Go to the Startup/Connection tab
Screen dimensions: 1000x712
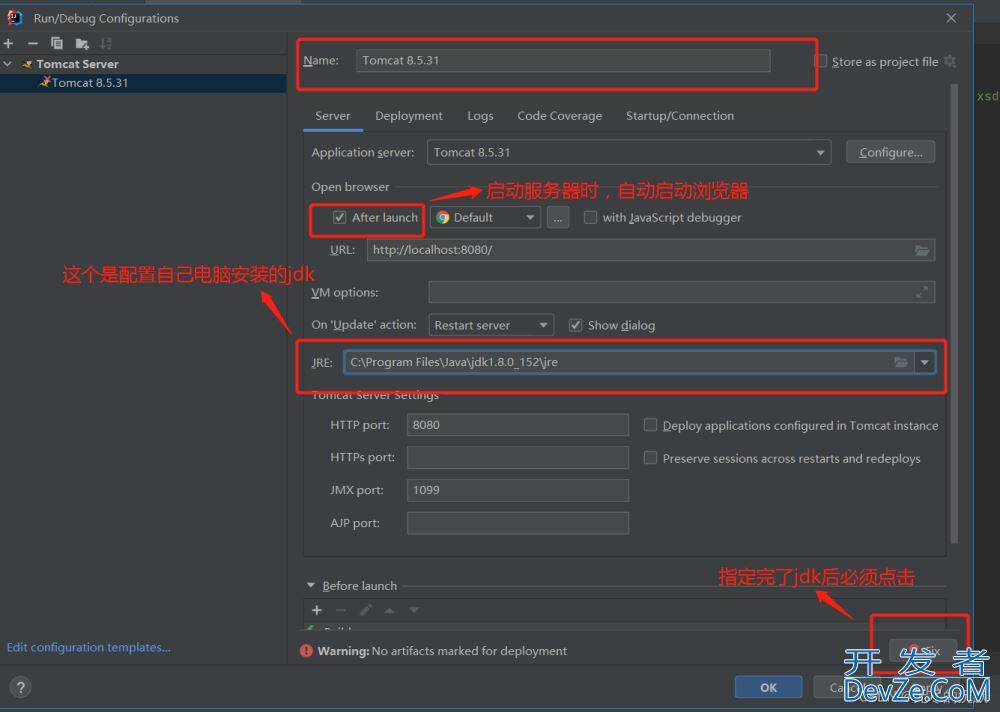tap(680, 115)
